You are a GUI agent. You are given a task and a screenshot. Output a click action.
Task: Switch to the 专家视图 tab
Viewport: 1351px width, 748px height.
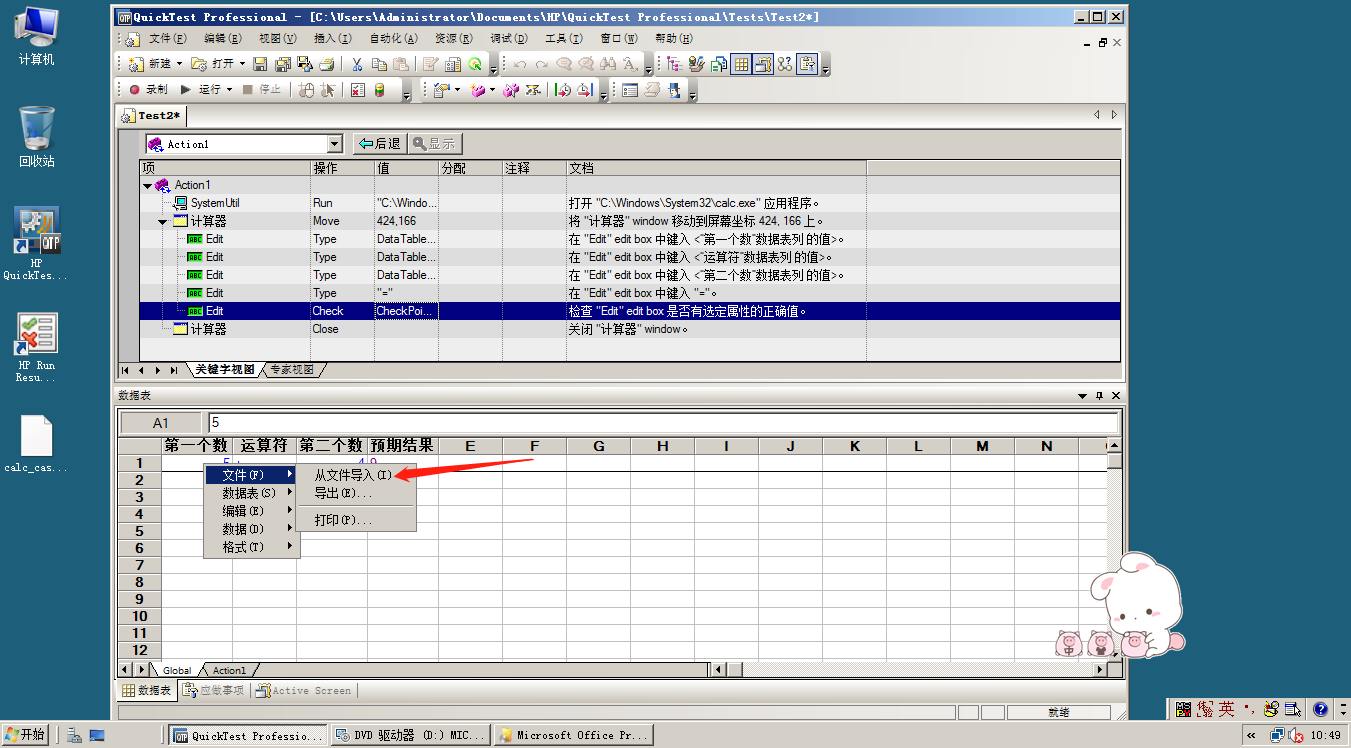point(295,370)
